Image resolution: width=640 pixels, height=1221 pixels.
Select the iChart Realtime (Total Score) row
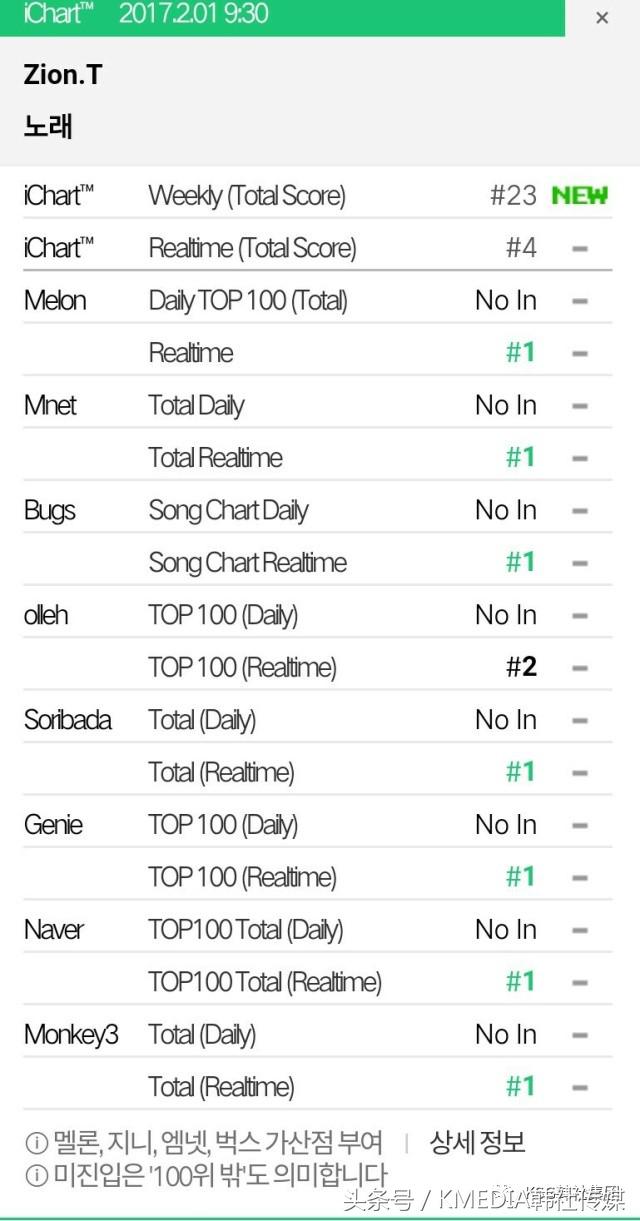[252, 248]
